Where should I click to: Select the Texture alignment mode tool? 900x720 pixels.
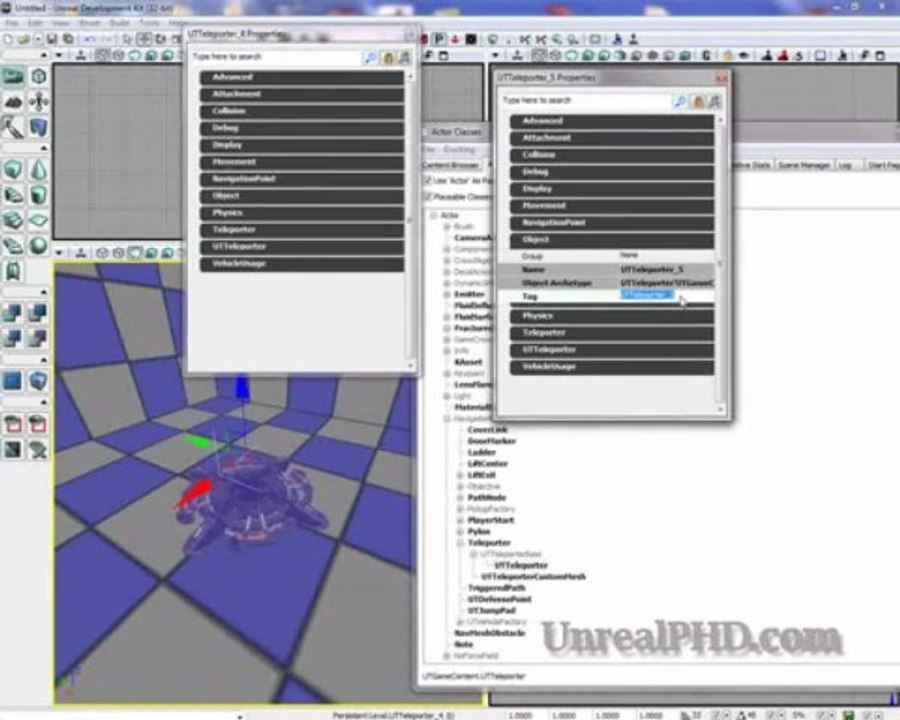(38, 102)
